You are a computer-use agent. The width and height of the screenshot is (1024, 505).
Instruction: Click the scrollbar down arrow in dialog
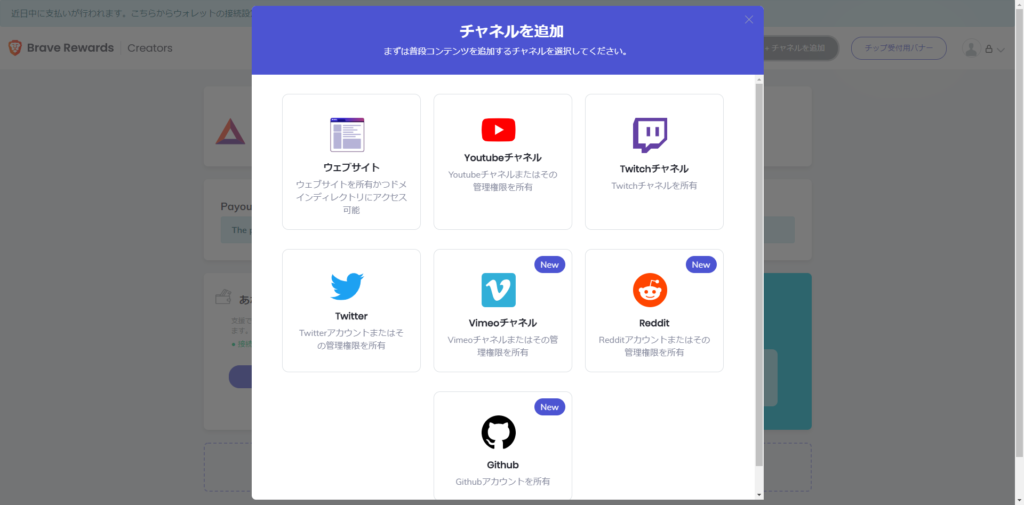[758, 494]
